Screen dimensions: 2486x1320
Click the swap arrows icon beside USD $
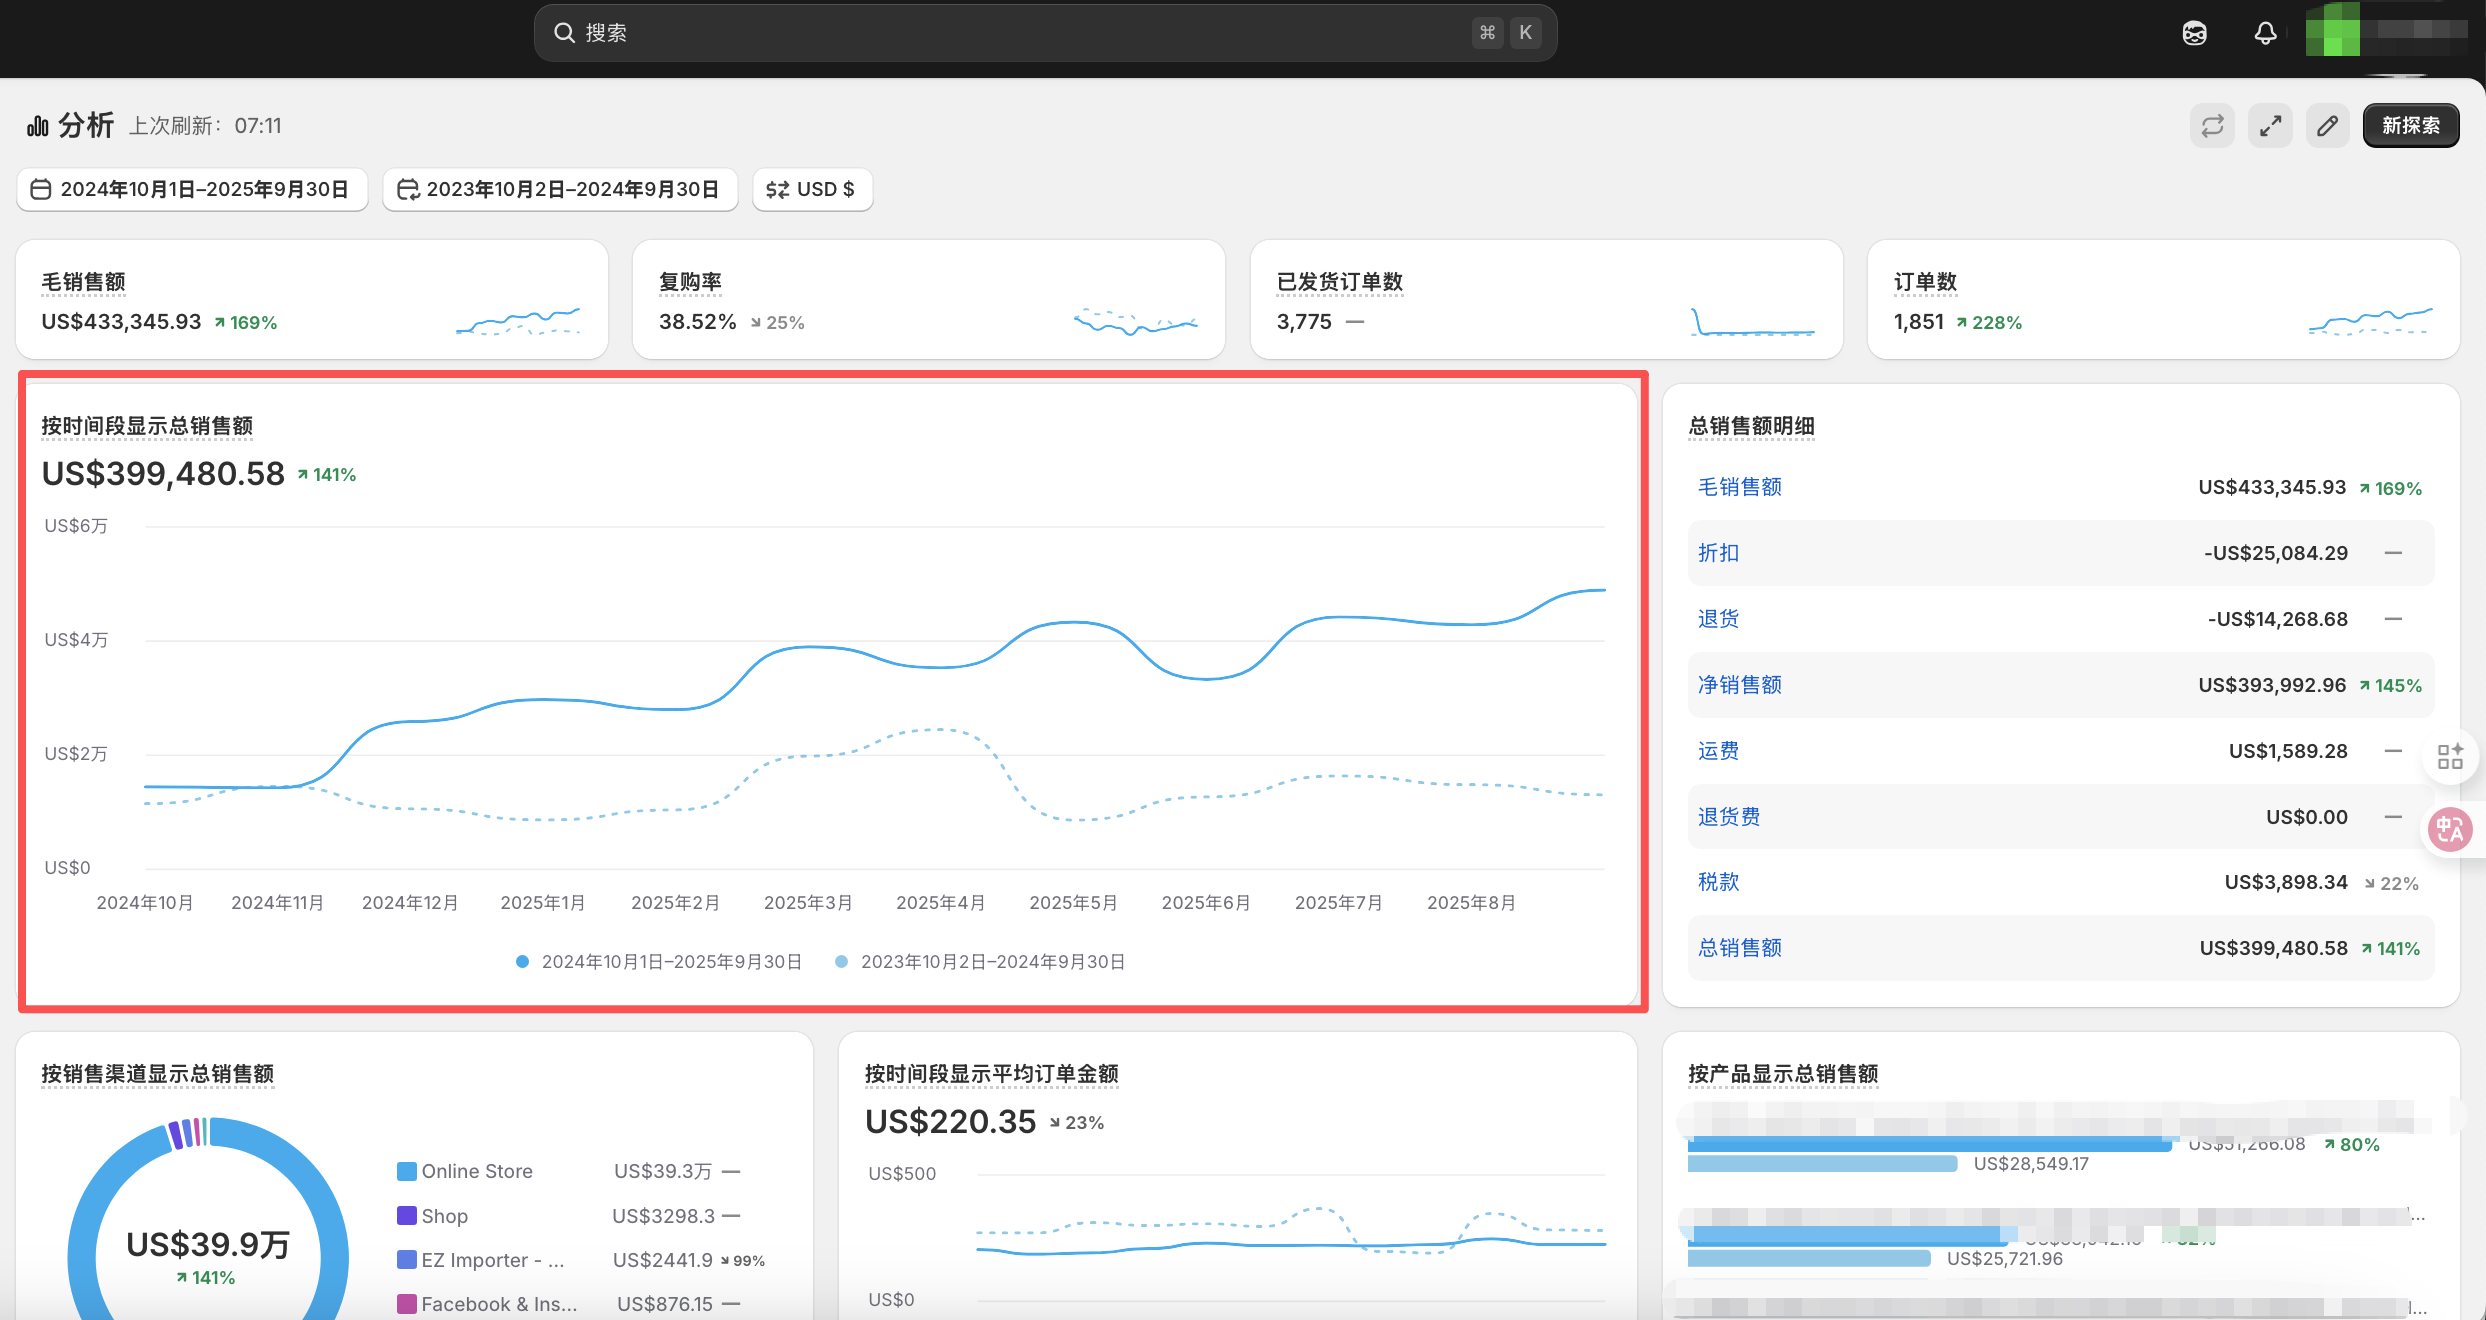point(778,189)
